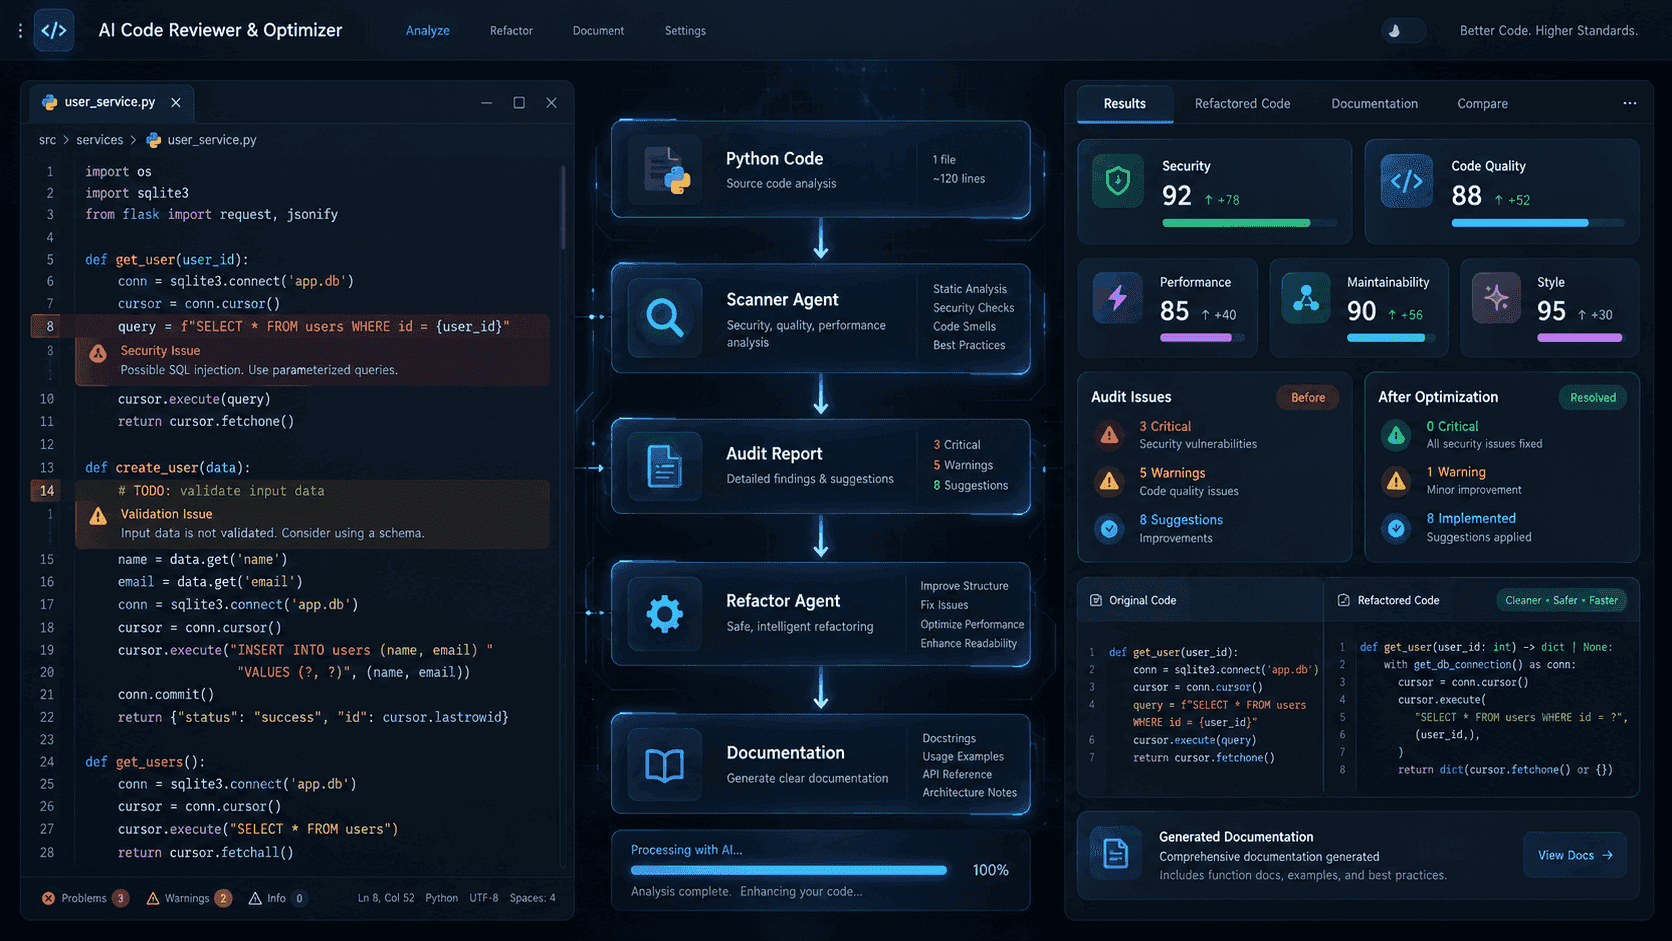Viewport: 1672px width, 941px height.
Task: Show the Warnings count in status bar
Action: [188, 898]
